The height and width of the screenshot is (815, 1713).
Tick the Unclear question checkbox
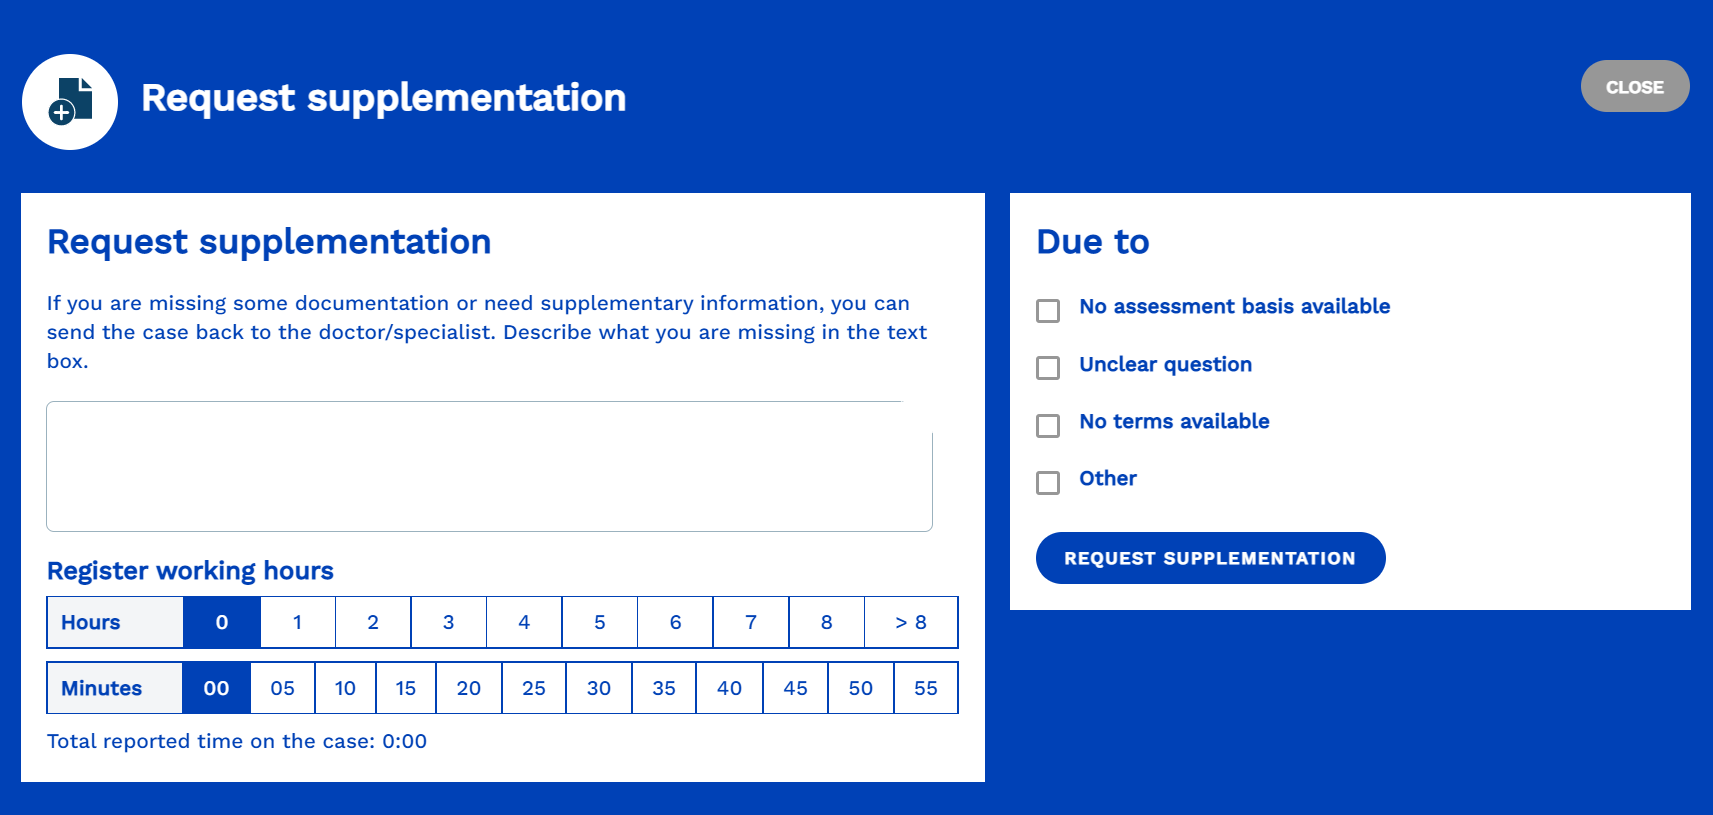(x=1048, y=368)
